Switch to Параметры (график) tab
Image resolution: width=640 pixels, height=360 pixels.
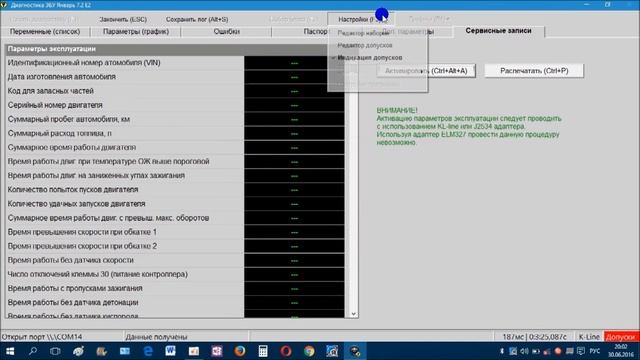tap(136, 31)
